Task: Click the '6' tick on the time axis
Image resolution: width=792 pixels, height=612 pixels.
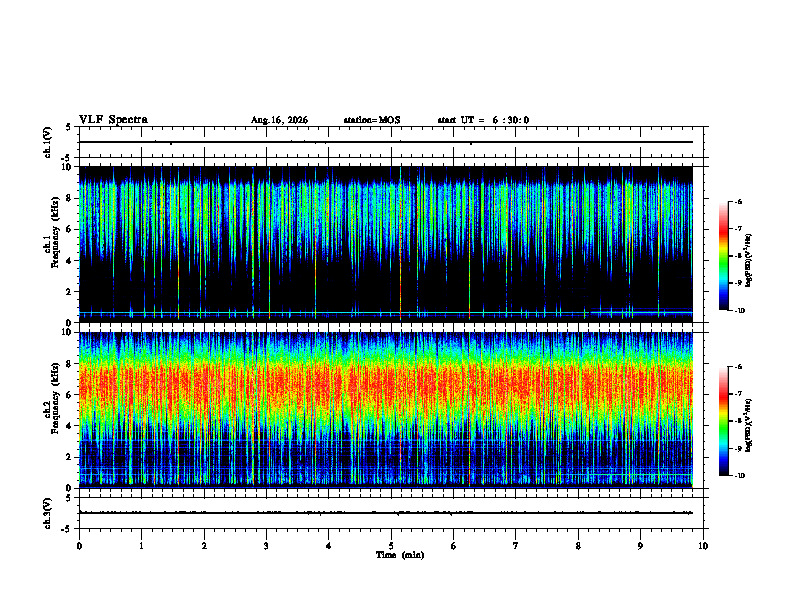Action: 453,546
